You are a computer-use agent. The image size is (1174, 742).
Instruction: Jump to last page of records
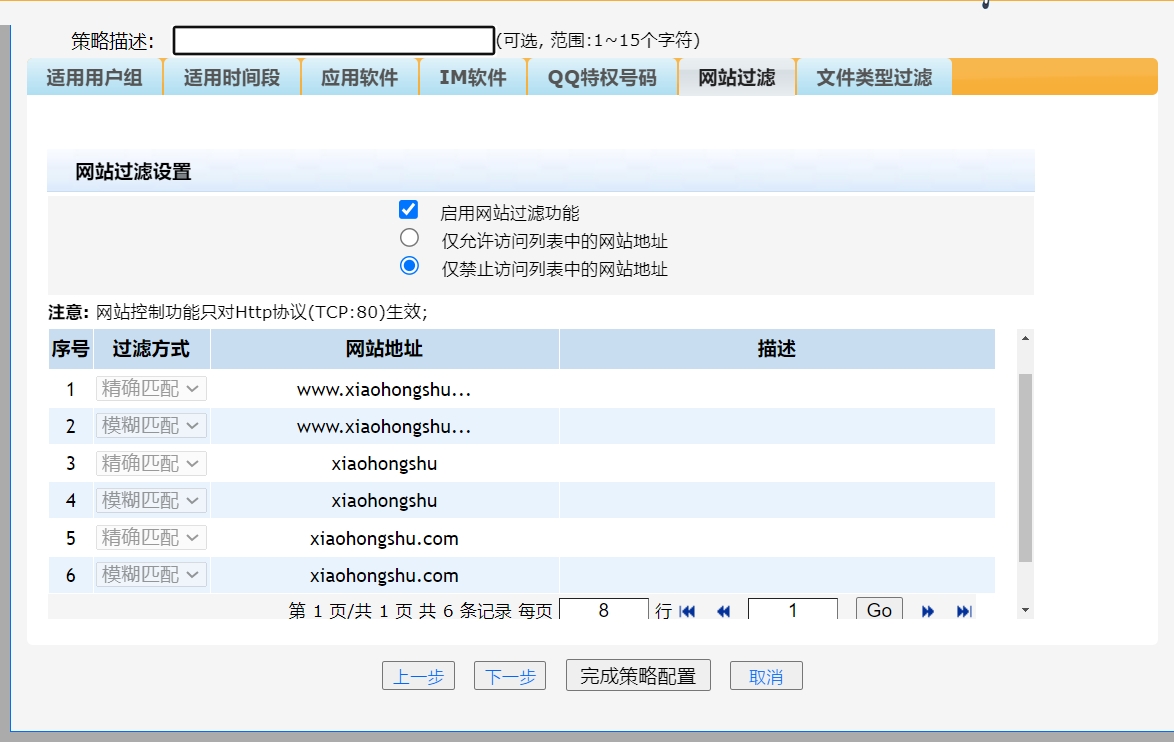(964, 611)
